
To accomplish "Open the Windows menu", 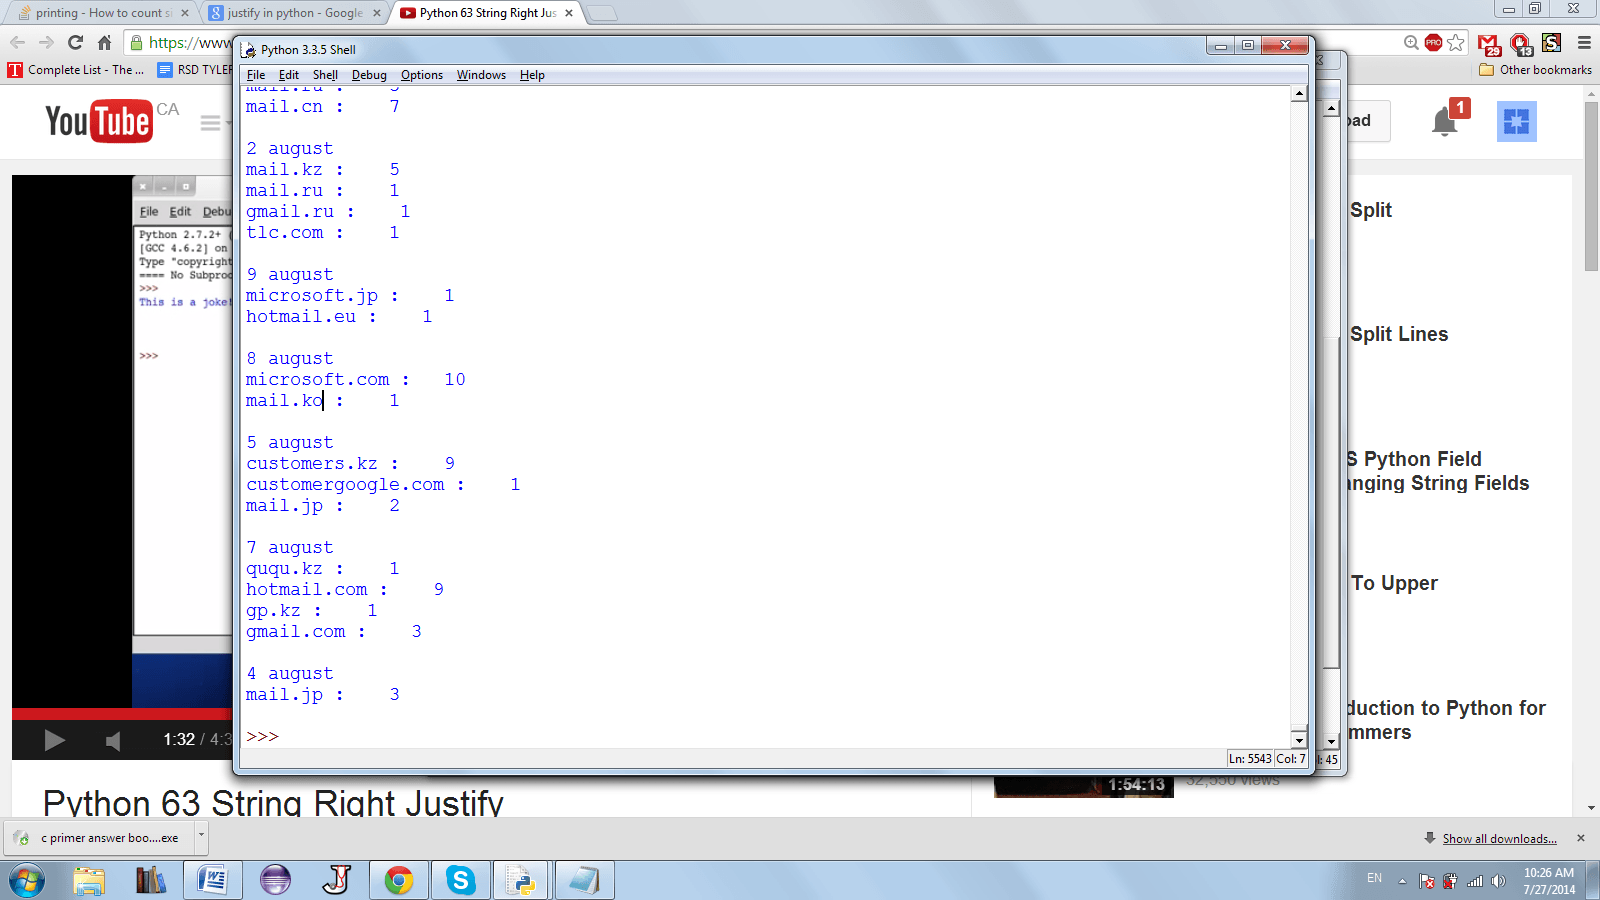I will 481,75.
